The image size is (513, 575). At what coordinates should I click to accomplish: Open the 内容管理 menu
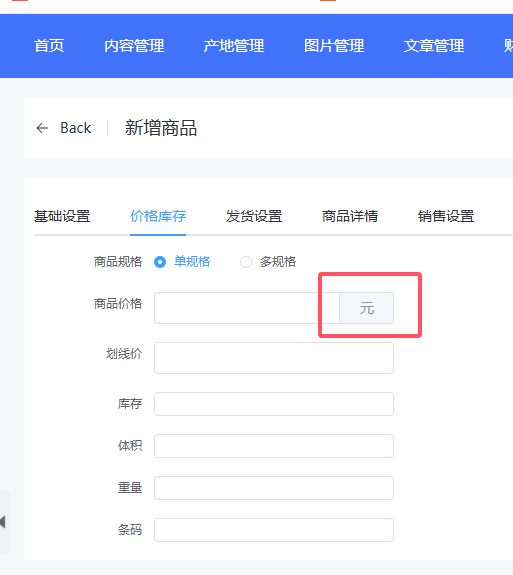click(x=134, y=46)
